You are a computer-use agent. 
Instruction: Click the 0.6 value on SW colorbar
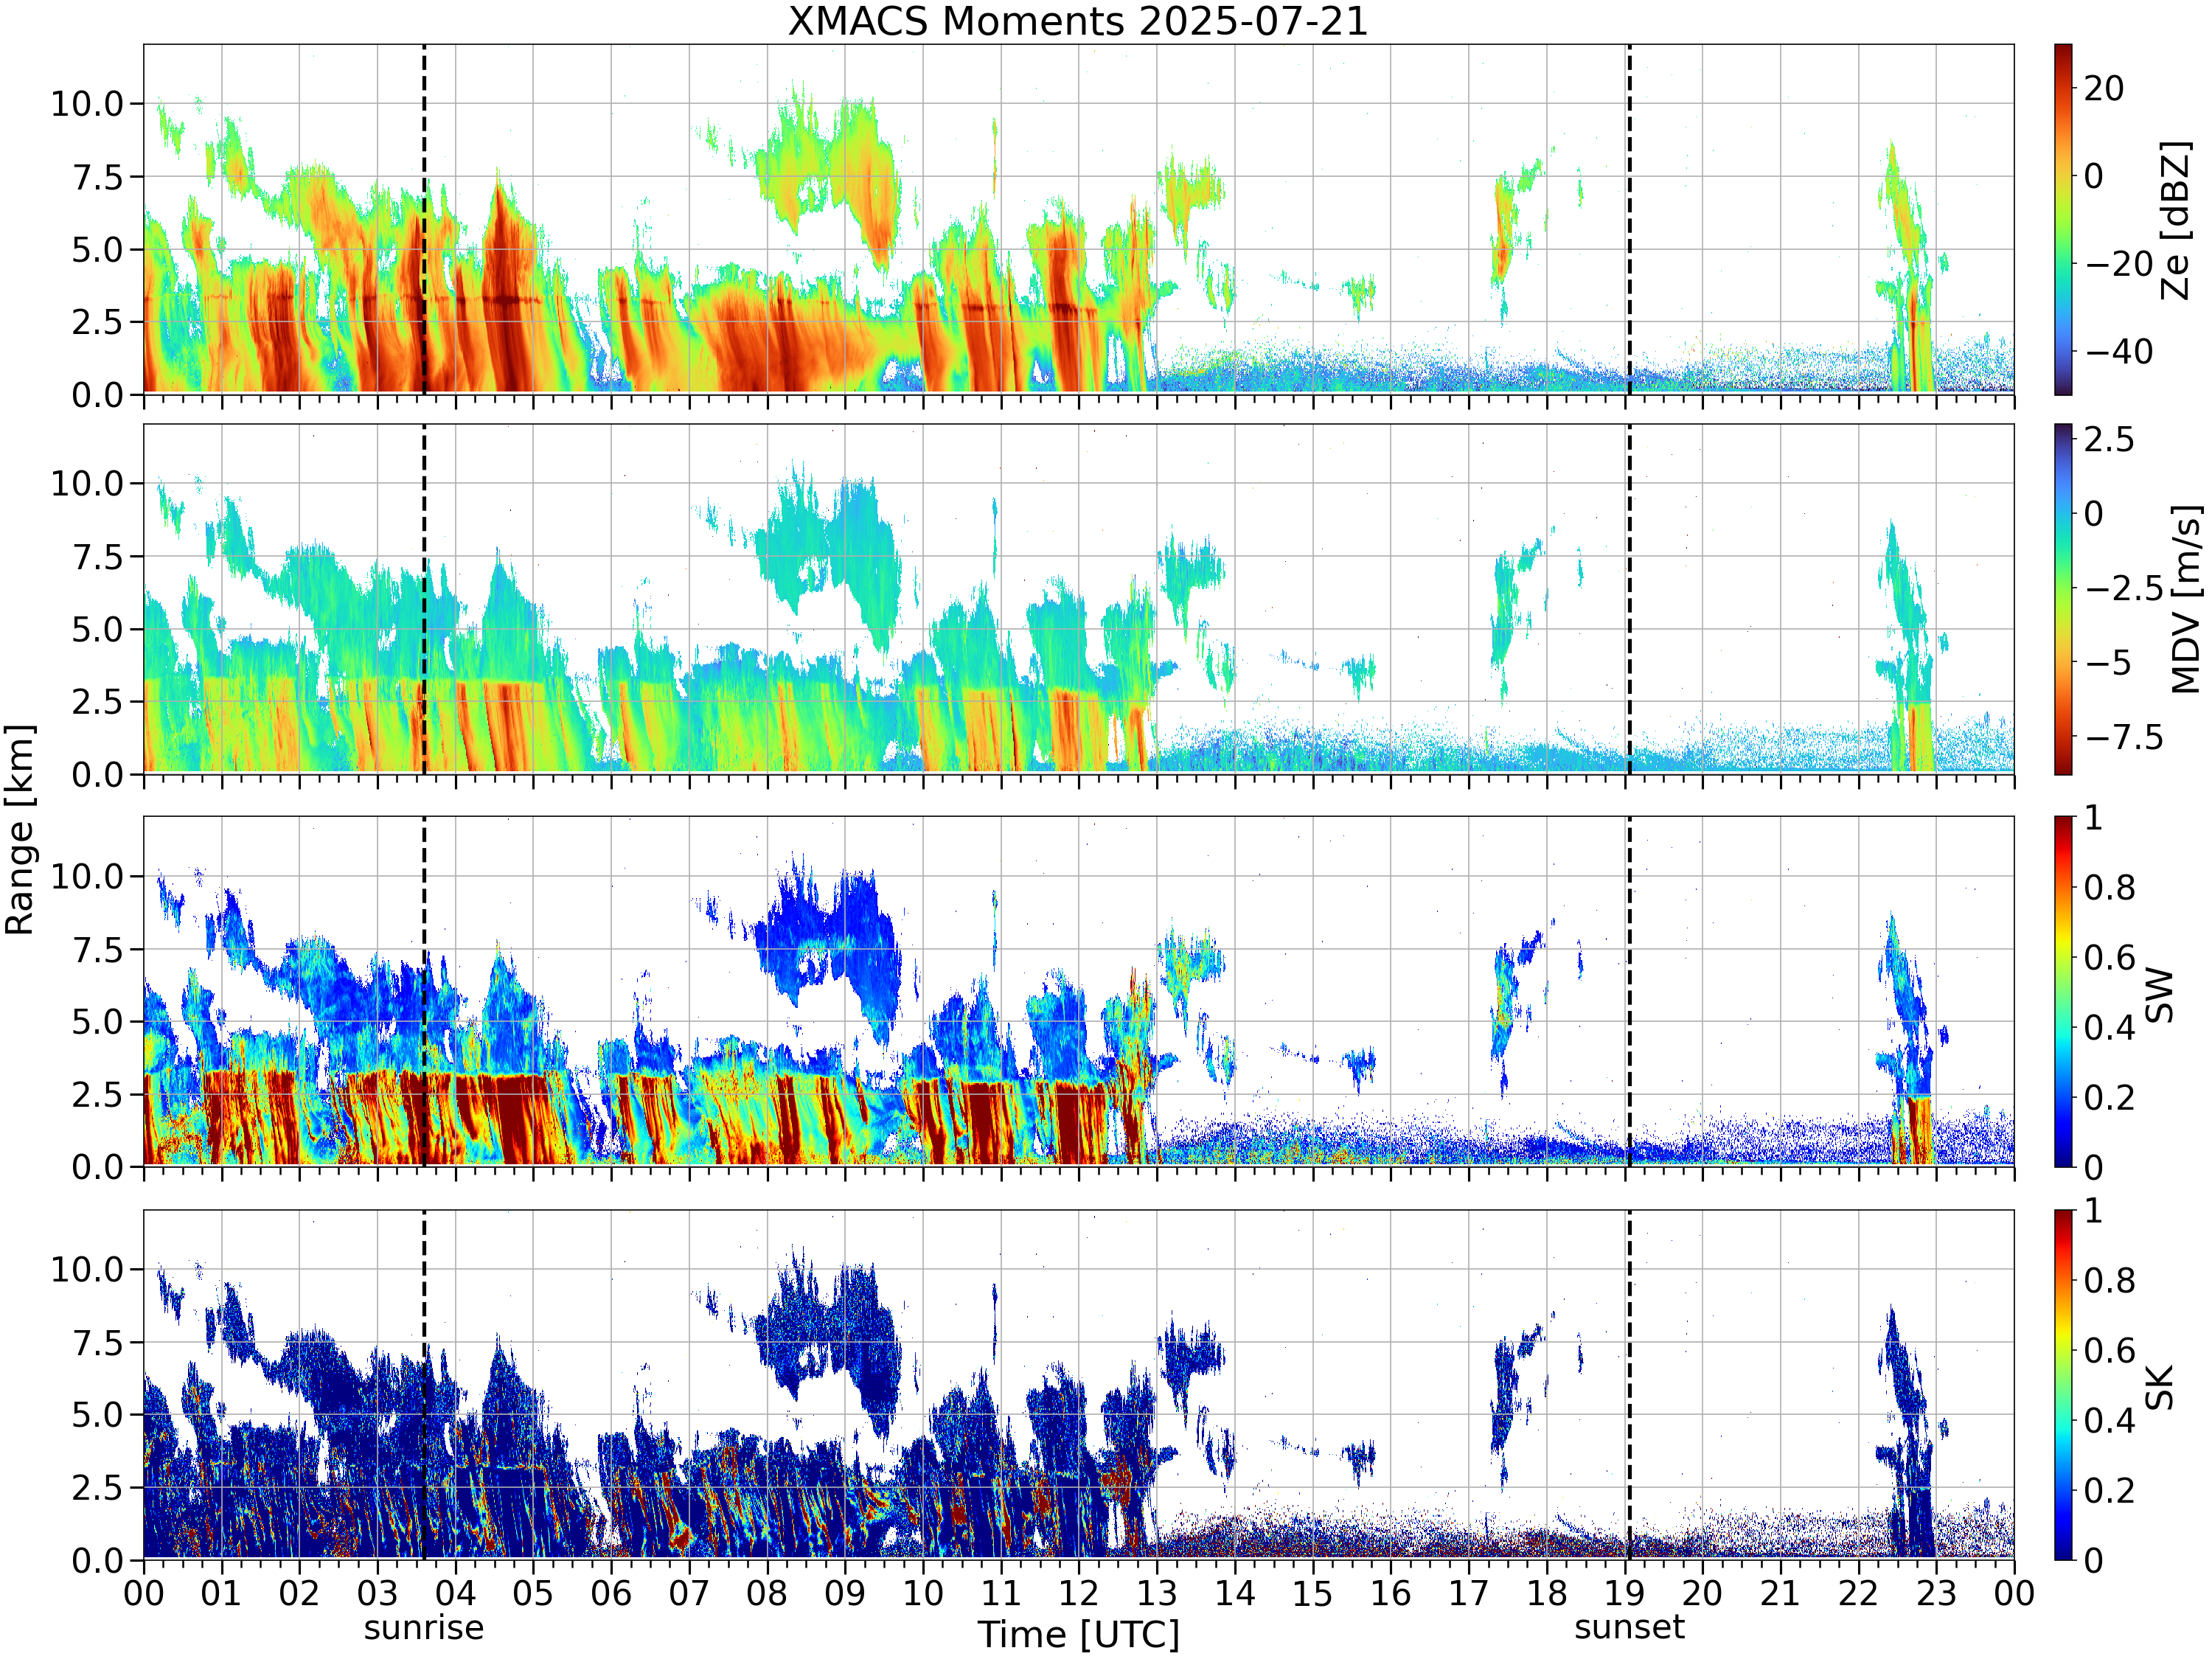coord(2109,957)
